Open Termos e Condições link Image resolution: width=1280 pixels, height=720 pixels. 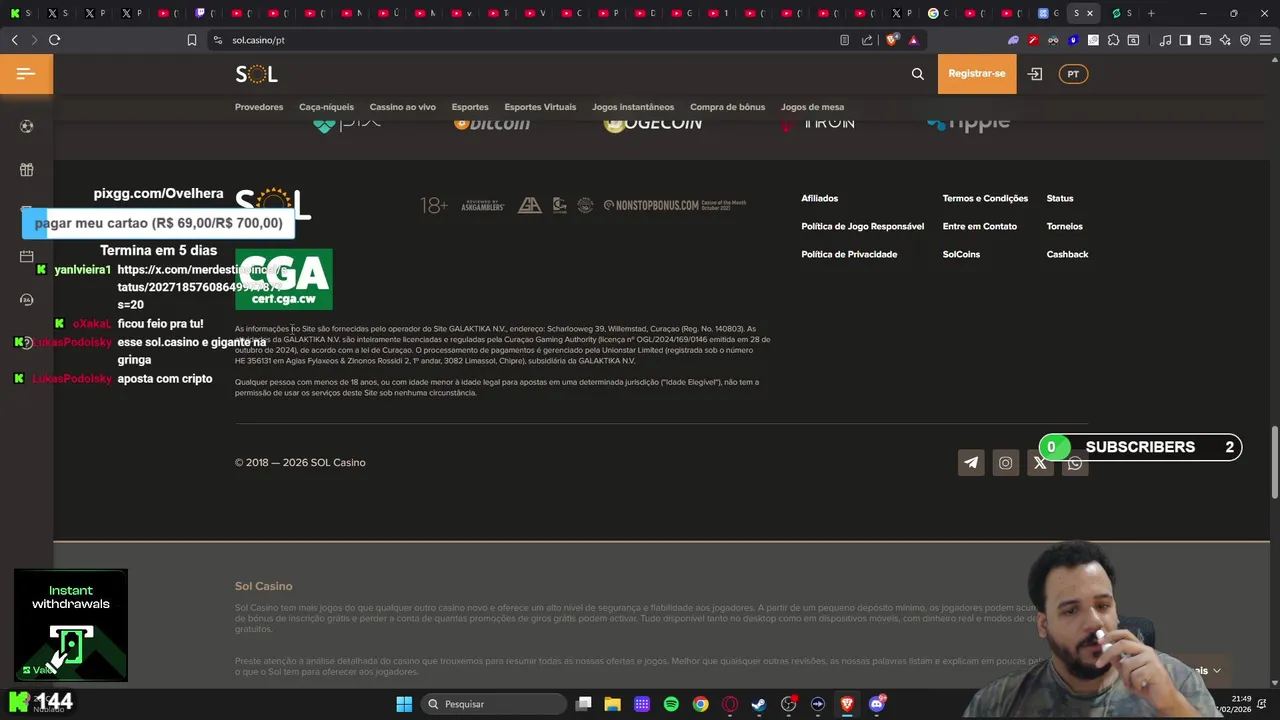[985, 198]
